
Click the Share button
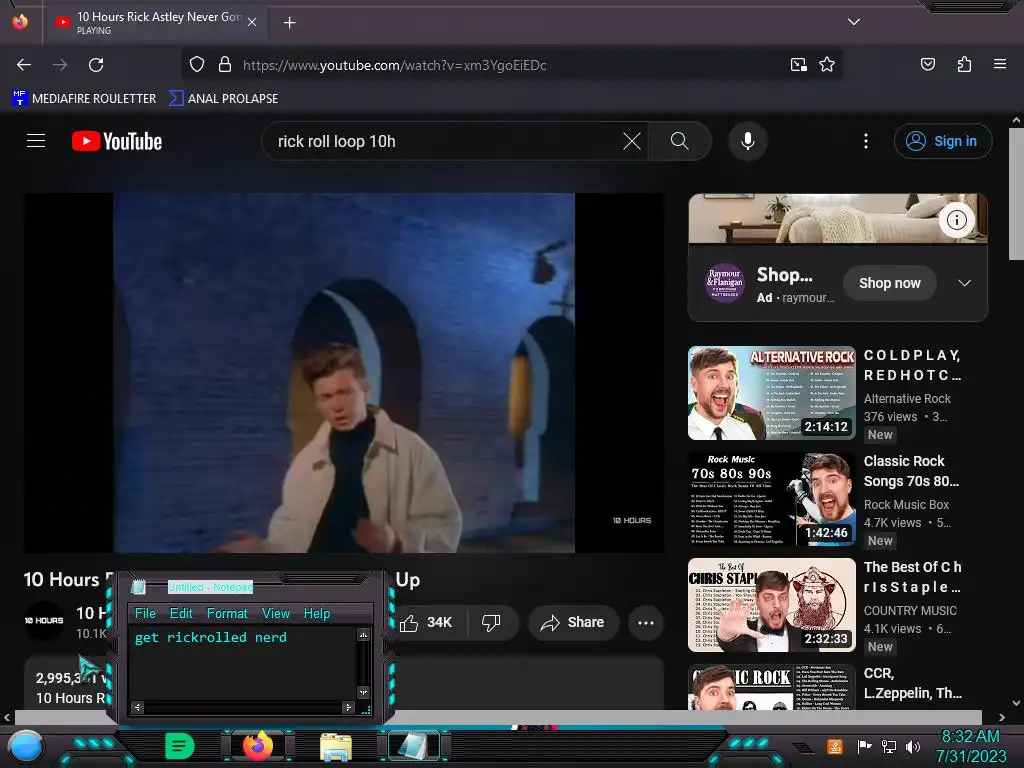point(573,622)
